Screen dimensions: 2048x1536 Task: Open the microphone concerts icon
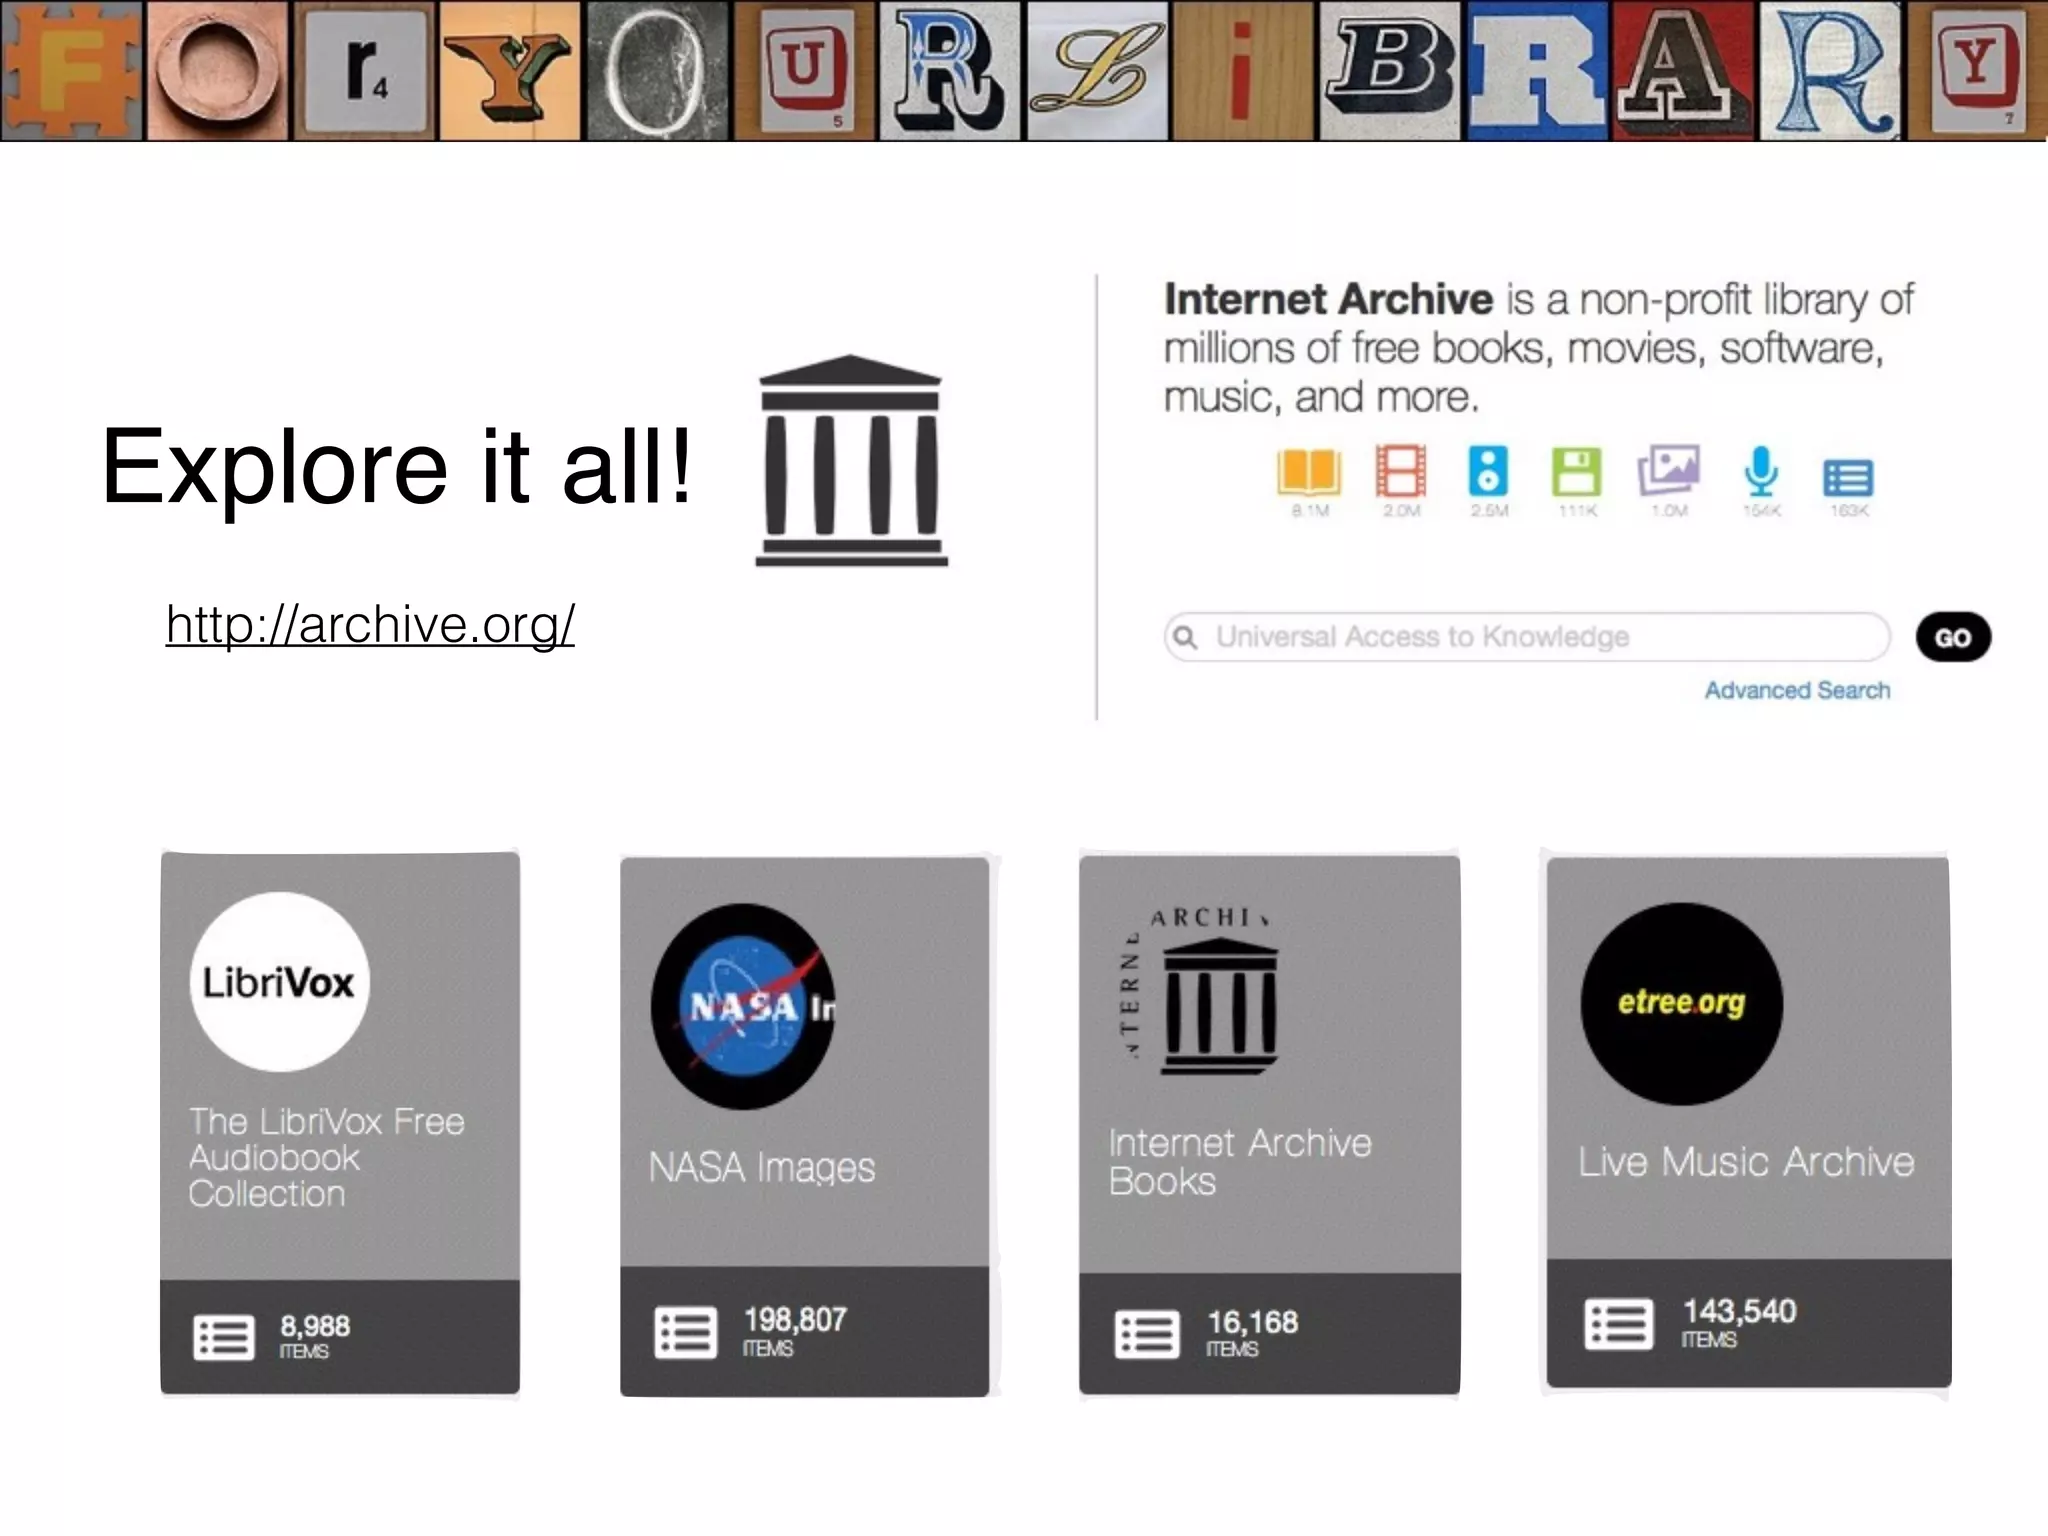pyautogui.click(x=1760, y=471)
